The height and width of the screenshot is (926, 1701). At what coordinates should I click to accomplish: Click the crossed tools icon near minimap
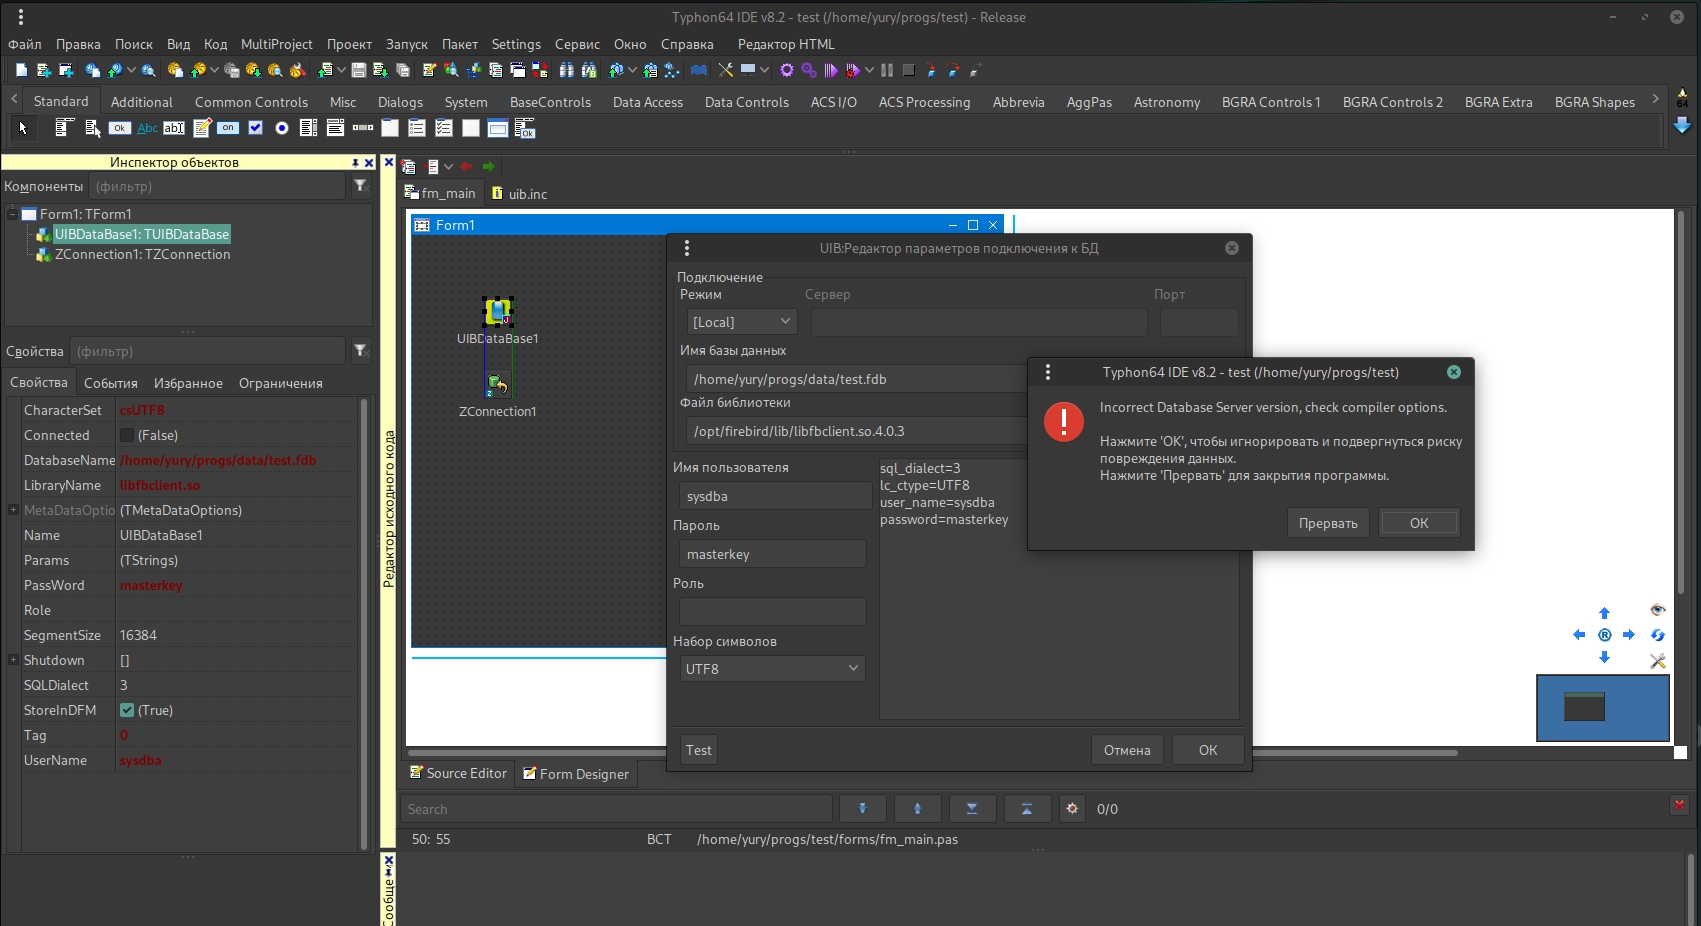click(1657, 661)
